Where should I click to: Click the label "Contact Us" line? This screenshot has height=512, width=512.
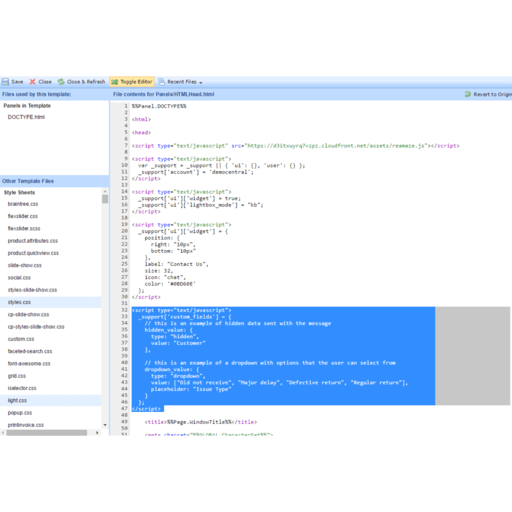point(177,264)
